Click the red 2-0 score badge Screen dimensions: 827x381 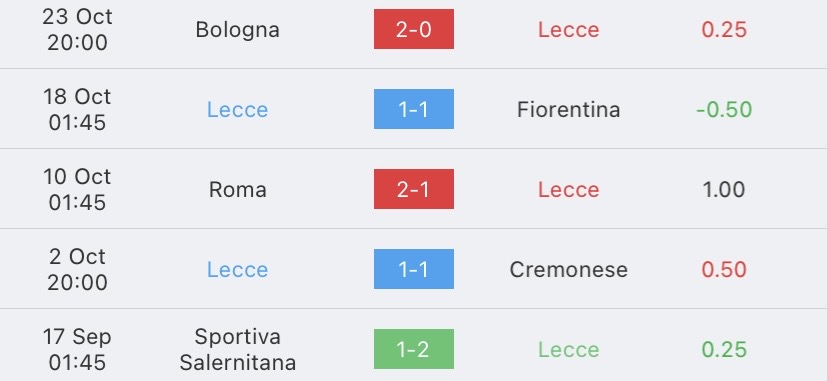click(x=414, y=29)
